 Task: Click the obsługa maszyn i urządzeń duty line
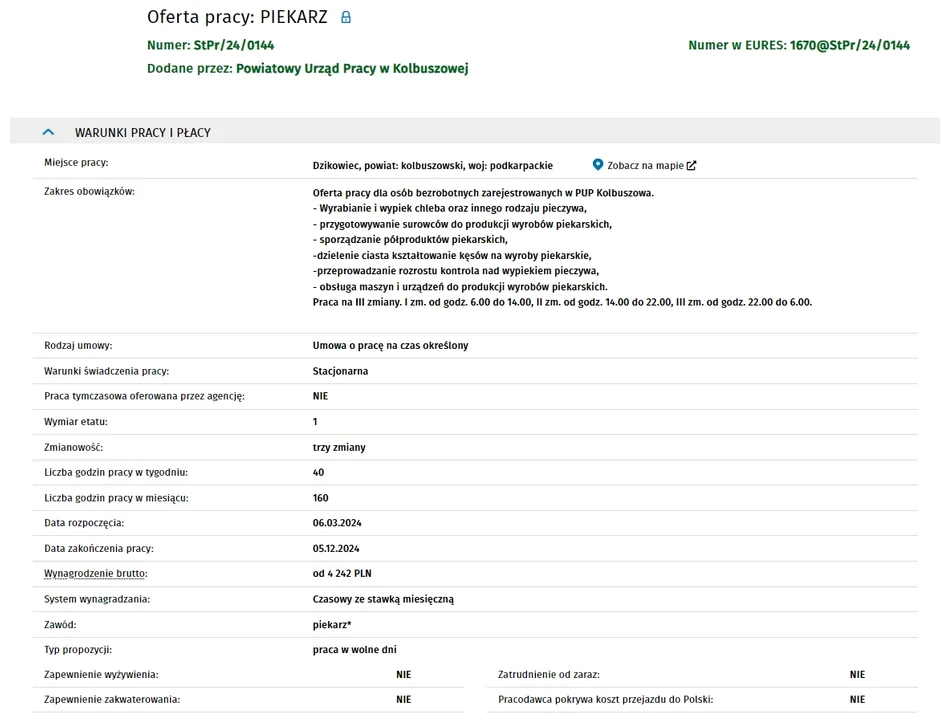(460, 286)
